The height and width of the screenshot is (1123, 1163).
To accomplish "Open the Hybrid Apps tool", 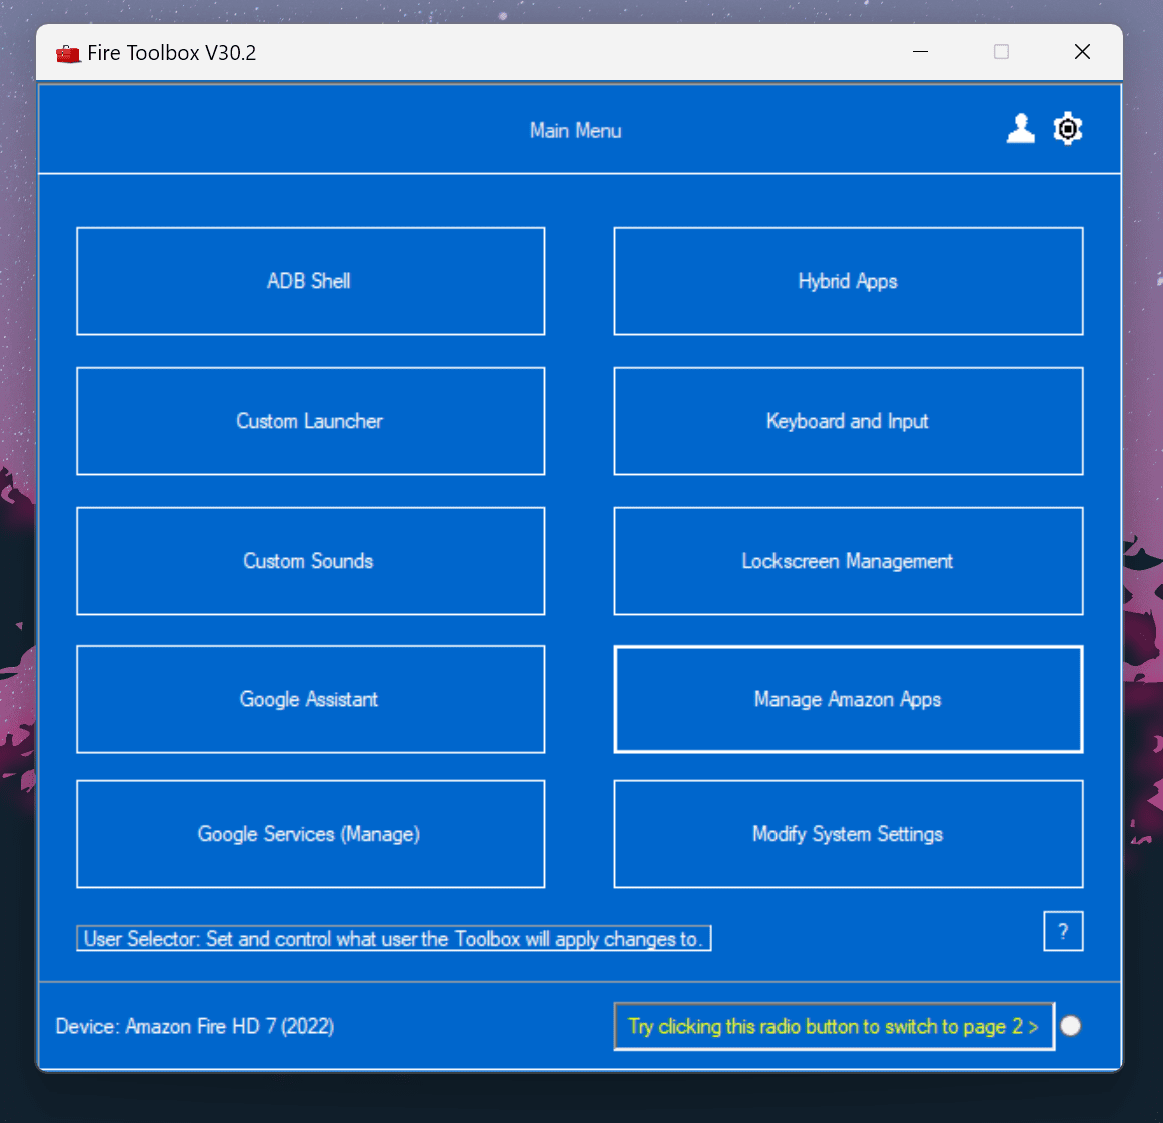I will pos(848,281).
